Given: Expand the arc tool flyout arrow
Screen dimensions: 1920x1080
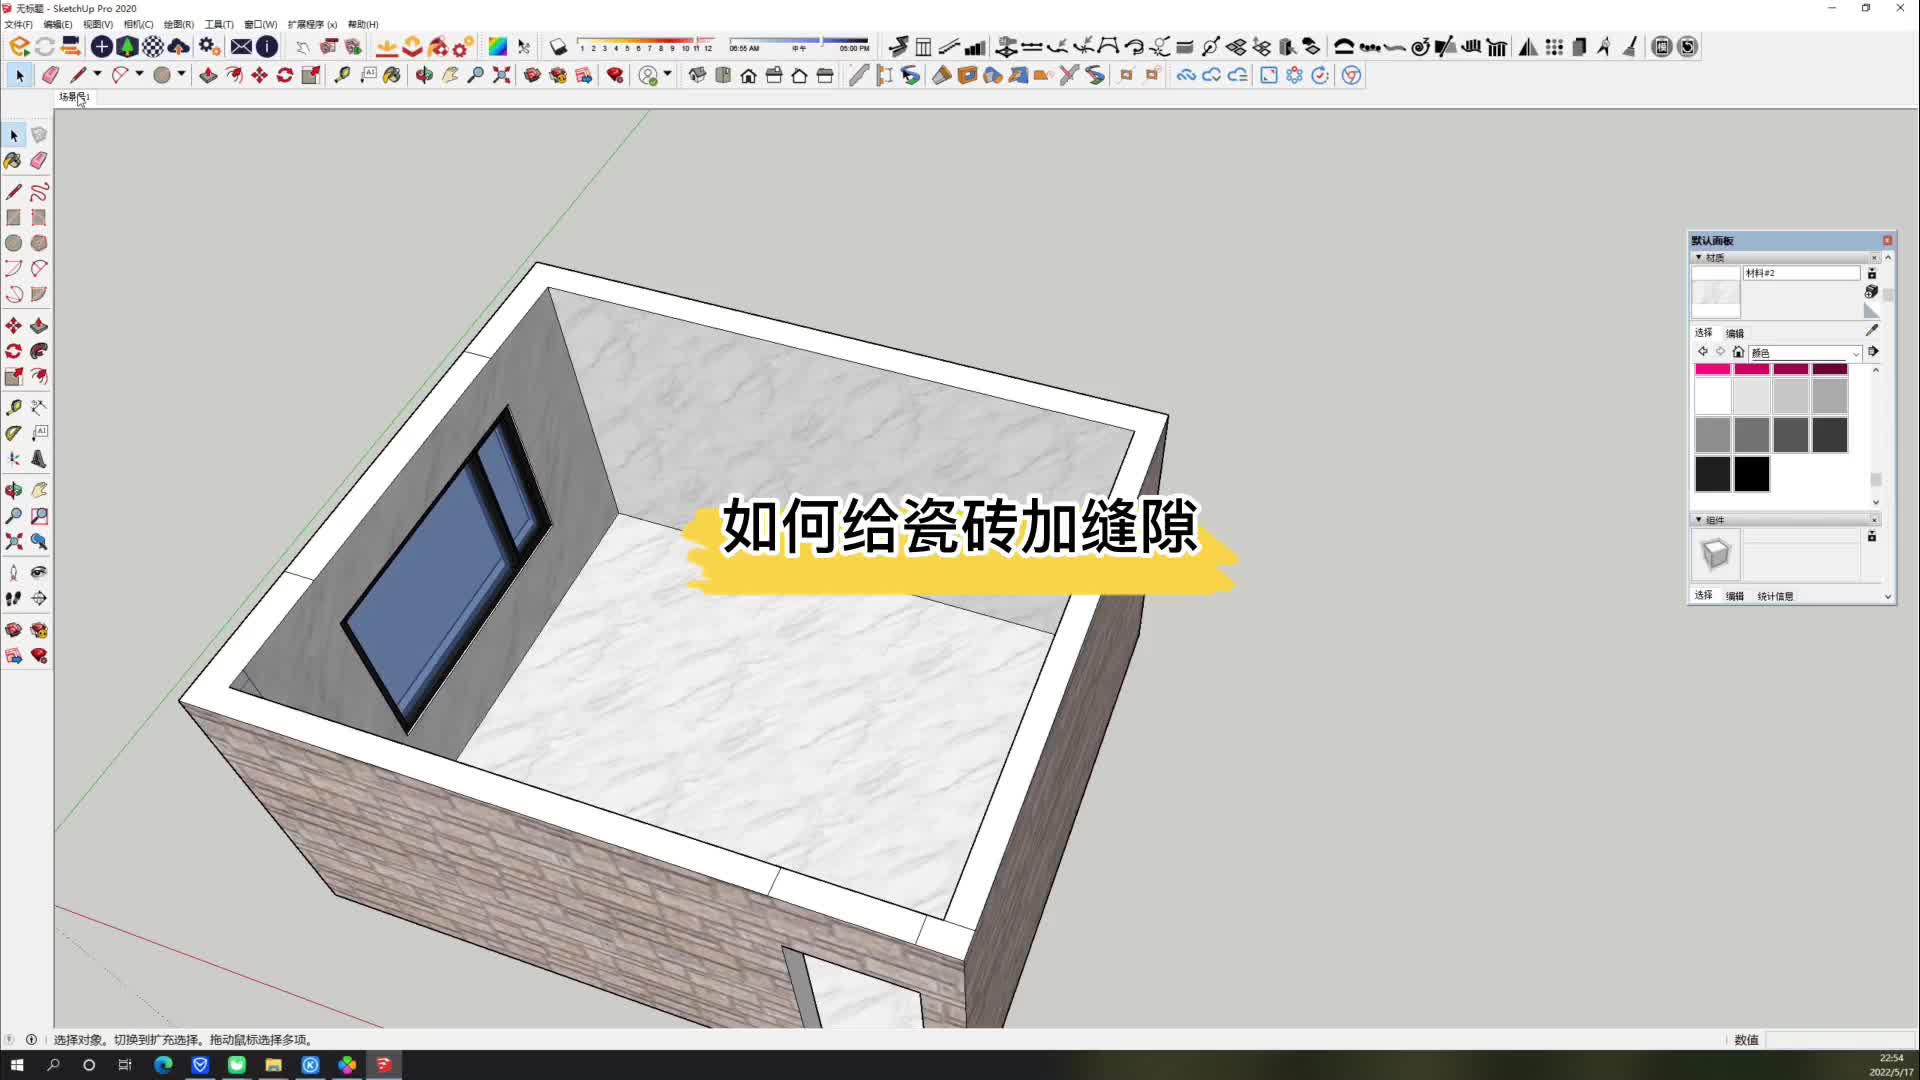Looking at the screenshot, I should (x=139, y=74).
